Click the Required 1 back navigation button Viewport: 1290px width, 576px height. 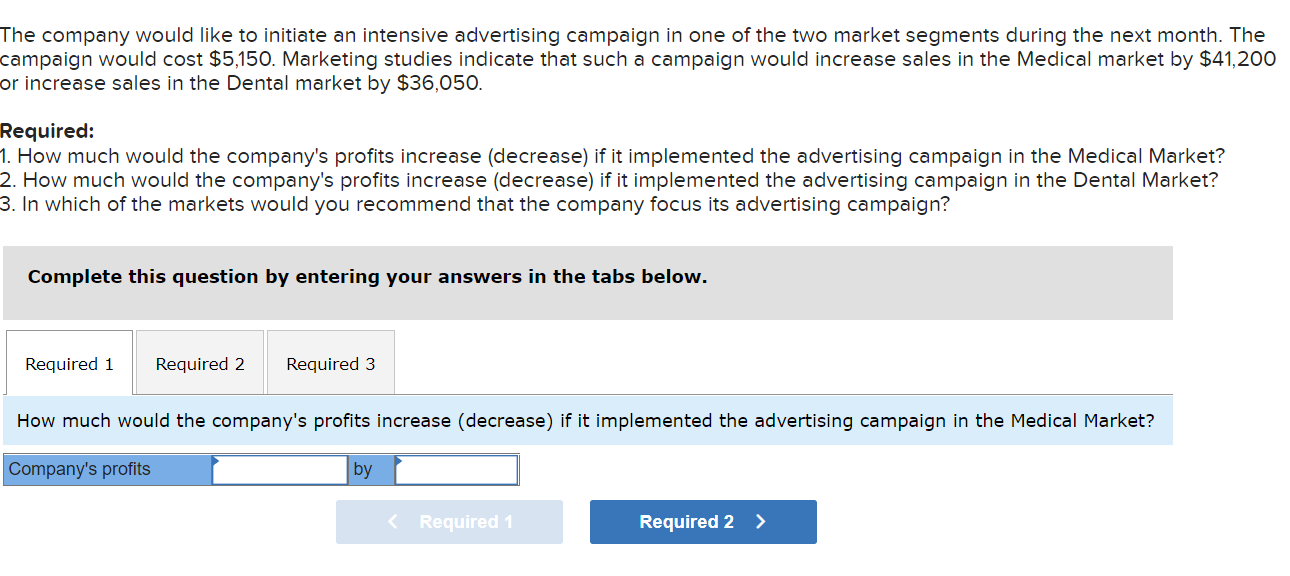[x=449, y=521]
